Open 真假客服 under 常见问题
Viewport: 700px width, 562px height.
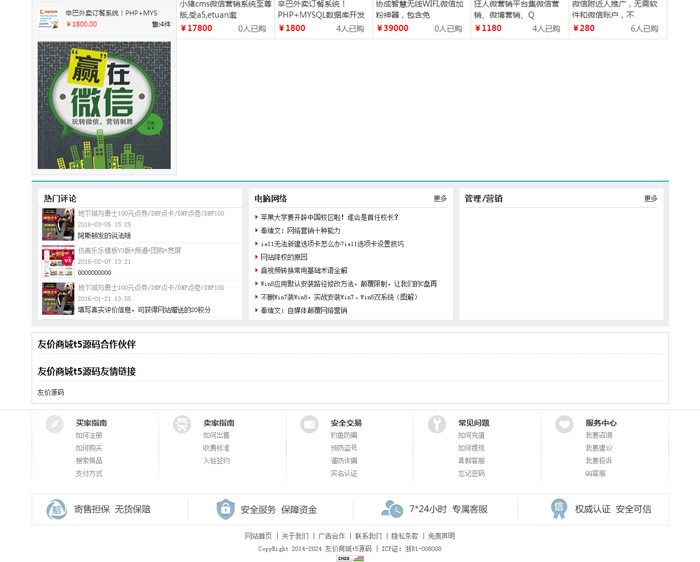click(471, 460)
